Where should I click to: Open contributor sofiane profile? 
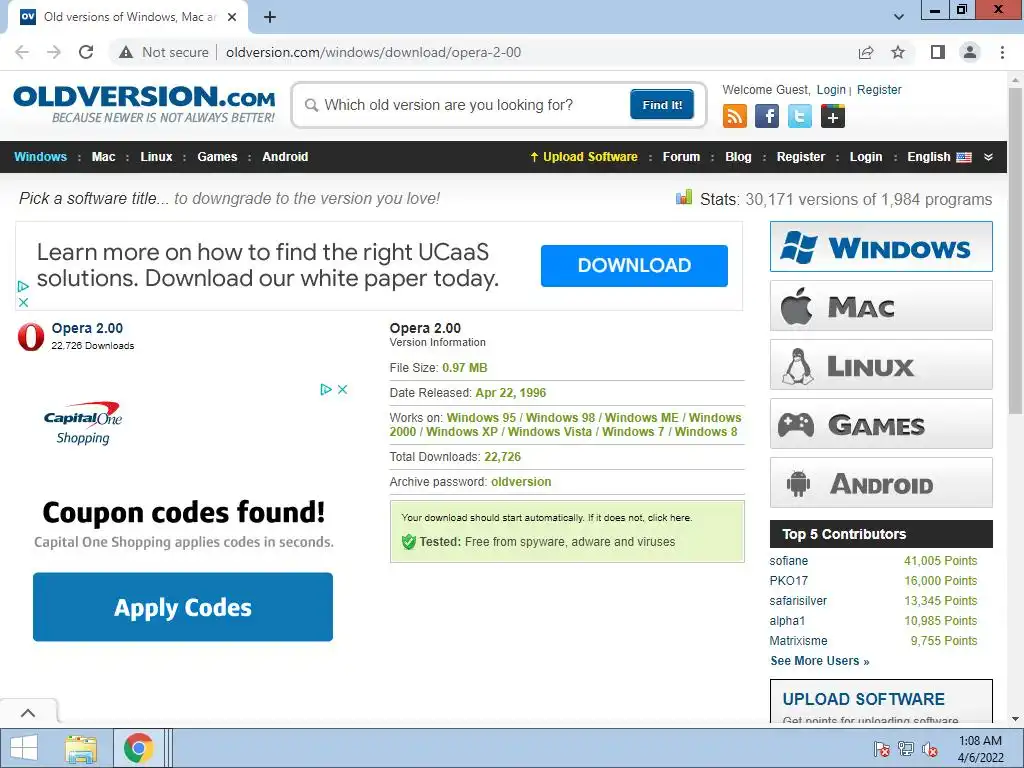coord(788,561)
